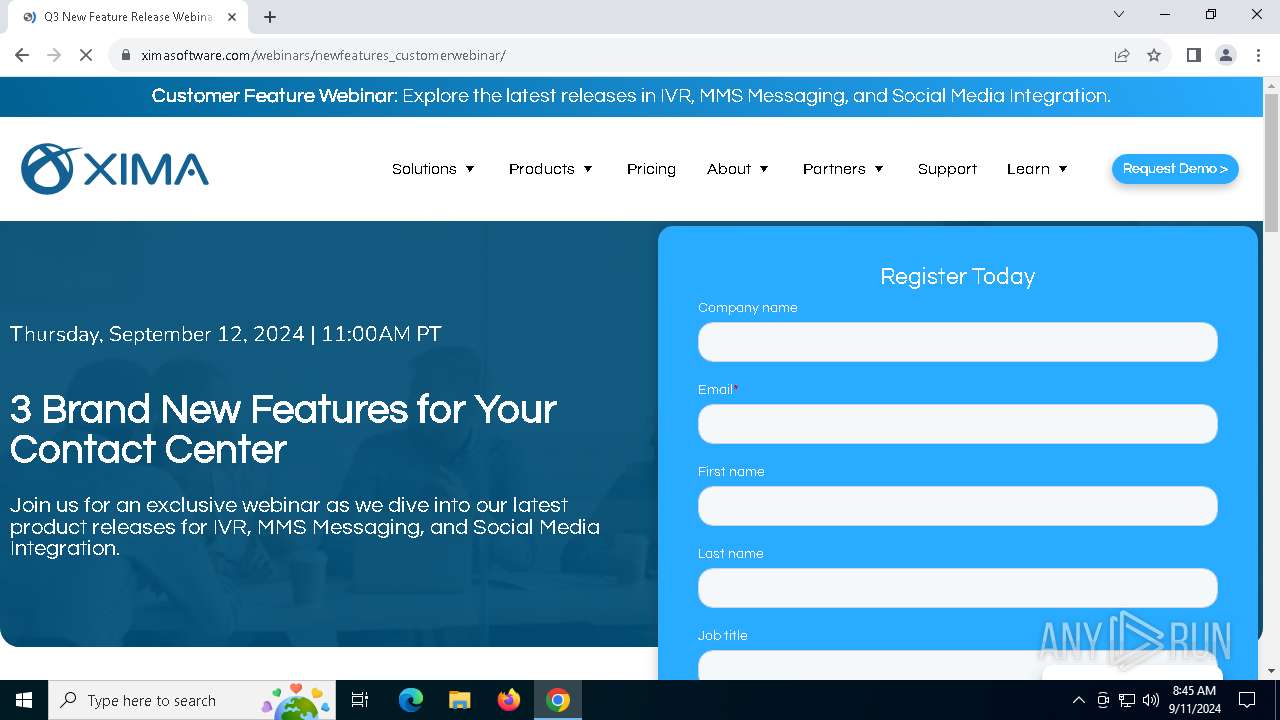Stop loading the page
This screenshot has width=1280, height=720.
tap(86, 55)
